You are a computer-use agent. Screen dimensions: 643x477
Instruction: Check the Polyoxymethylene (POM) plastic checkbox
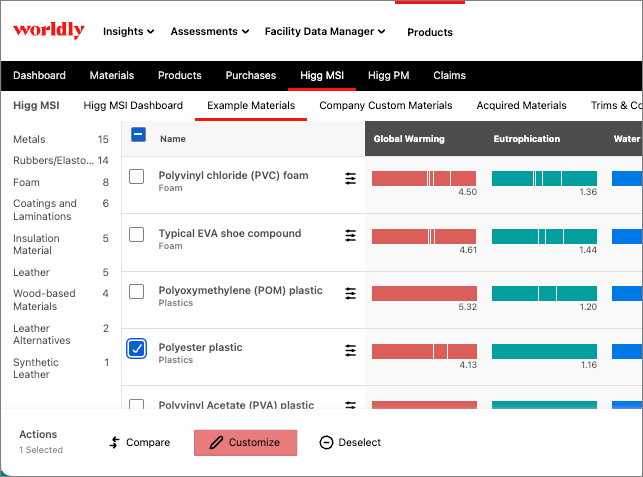pos(137,292)
